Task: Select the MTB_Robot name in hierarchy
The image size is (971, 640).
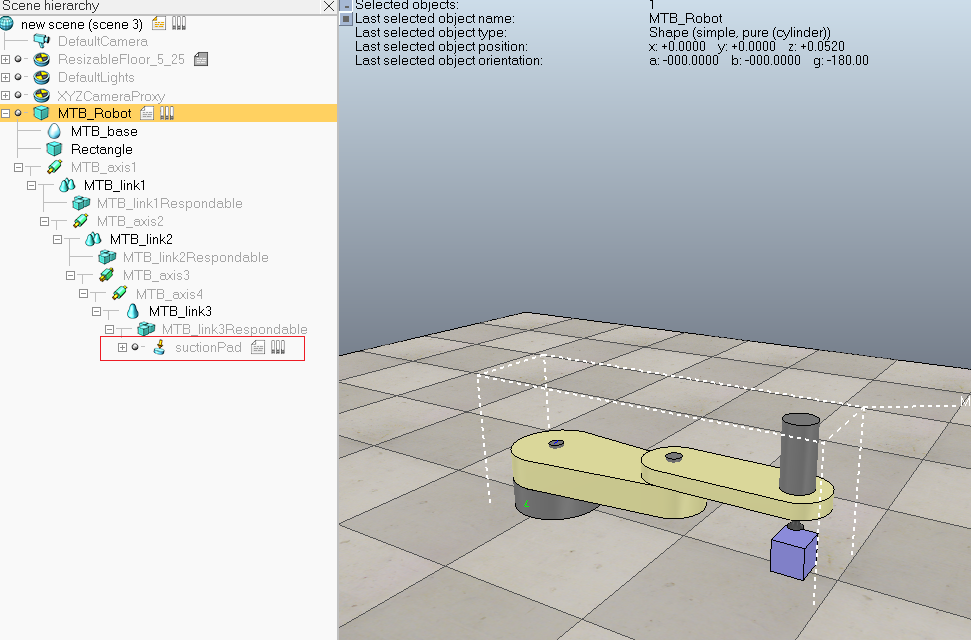Action: [x=95, y=113]
